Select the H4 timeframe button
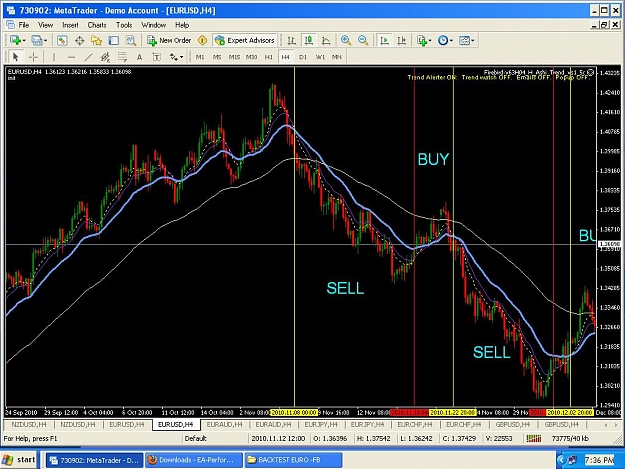This screenshot has width=625, height=469. click(x=285, y=57)
